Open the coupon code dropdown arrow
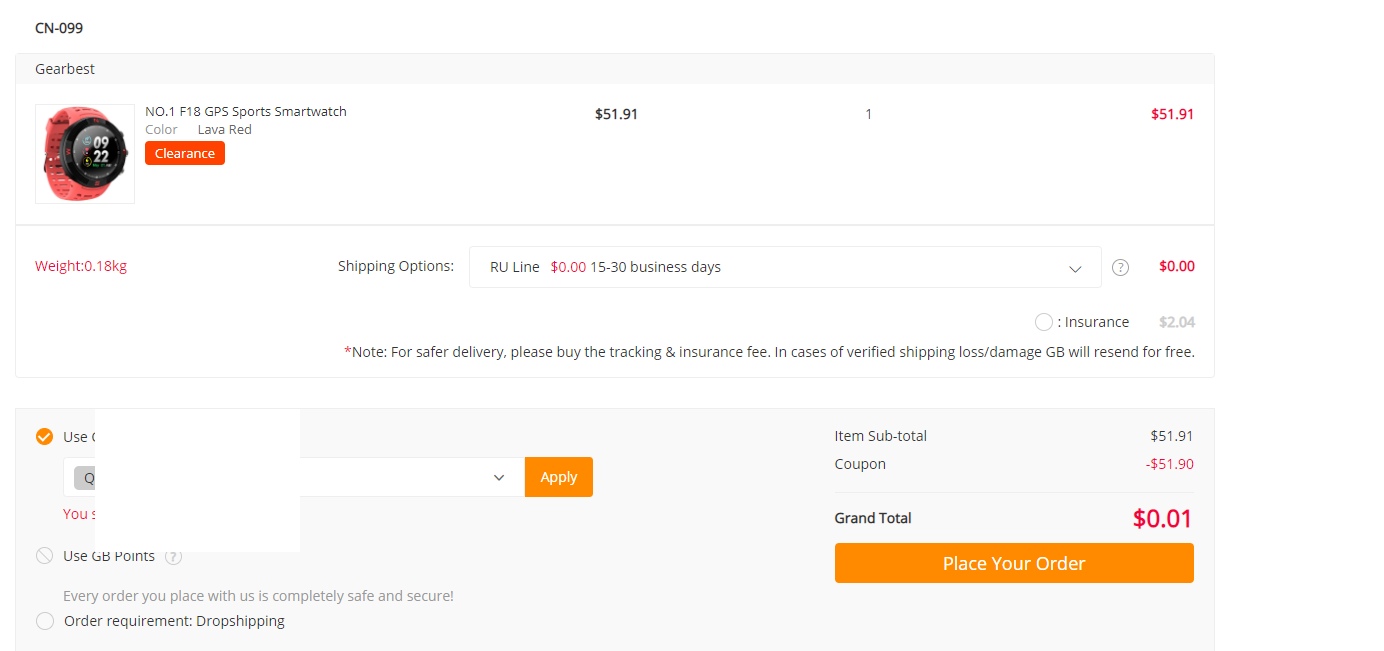Viewport: 1384px width, 651px height. [499, 478]
